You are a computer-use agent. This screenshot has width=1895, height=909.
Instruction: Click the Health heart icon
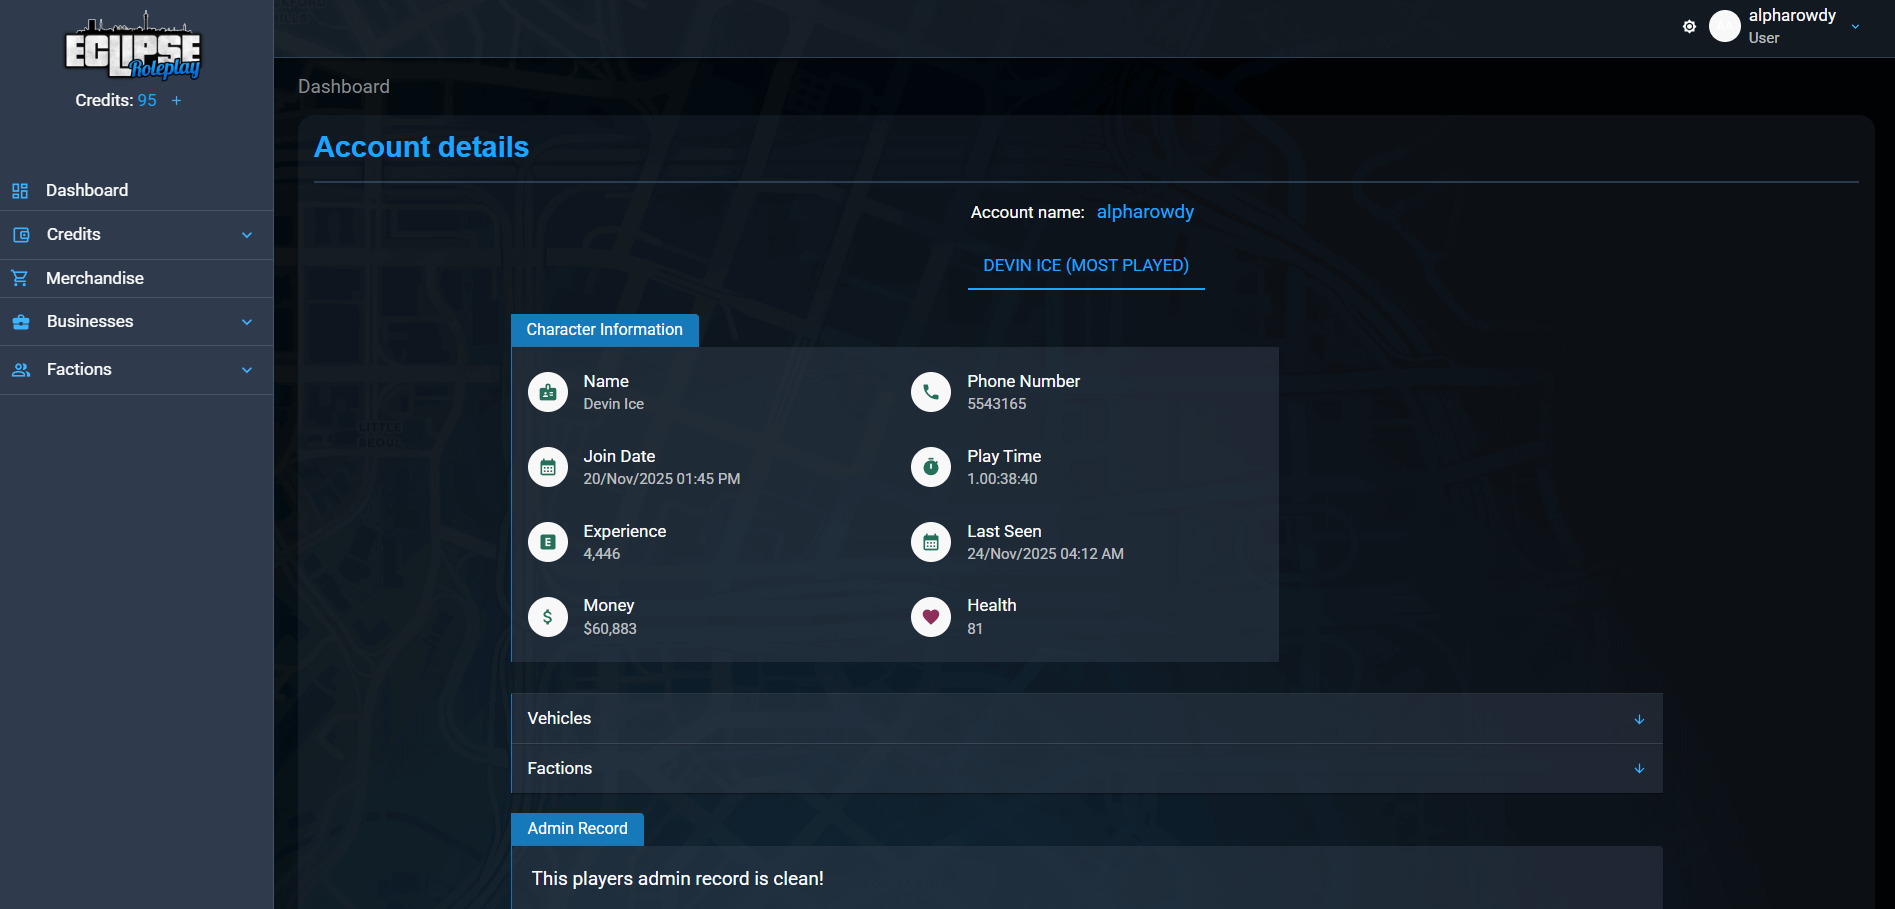coord(931,617)
